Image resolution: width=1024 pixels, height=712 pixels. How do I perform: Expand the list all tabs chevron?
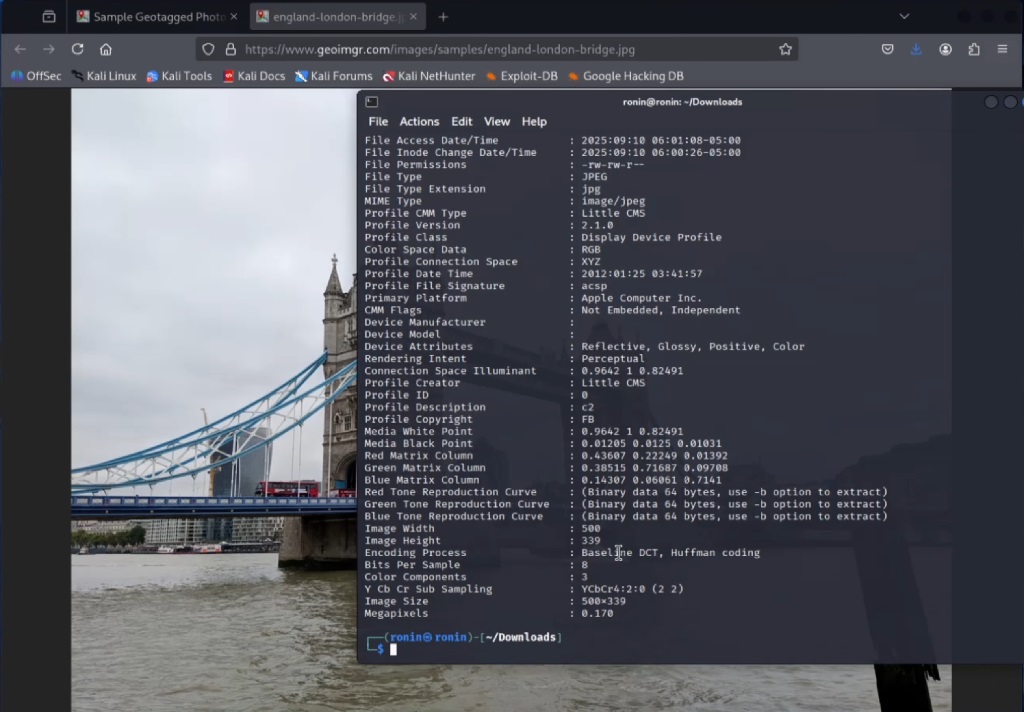point(904,16)
